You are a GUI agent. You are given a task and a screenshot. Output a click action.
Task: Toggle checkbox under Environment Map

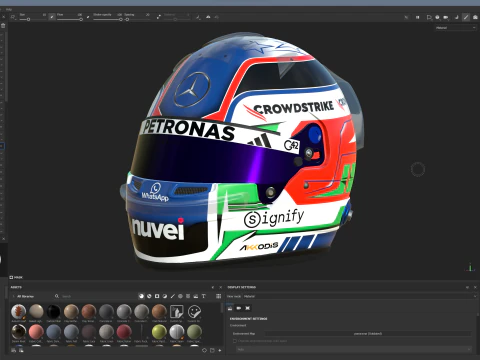235,341
